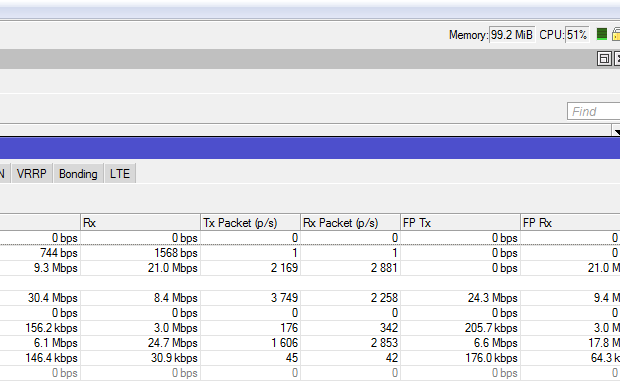Click the Rx Packet value 2 258
Viewport: 620px width, 384px height.
point(384,298)
